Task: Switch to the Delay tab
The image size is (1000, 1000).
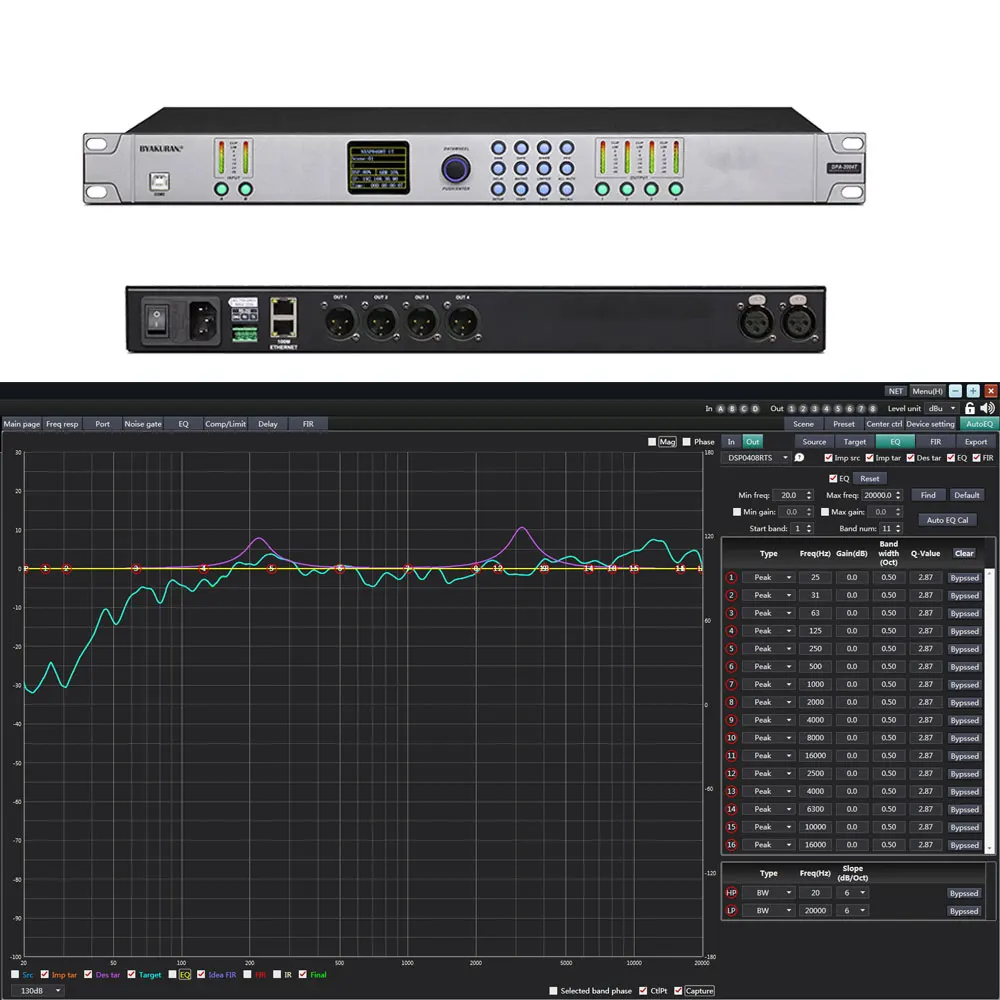Action: click(x=267, y=424)
